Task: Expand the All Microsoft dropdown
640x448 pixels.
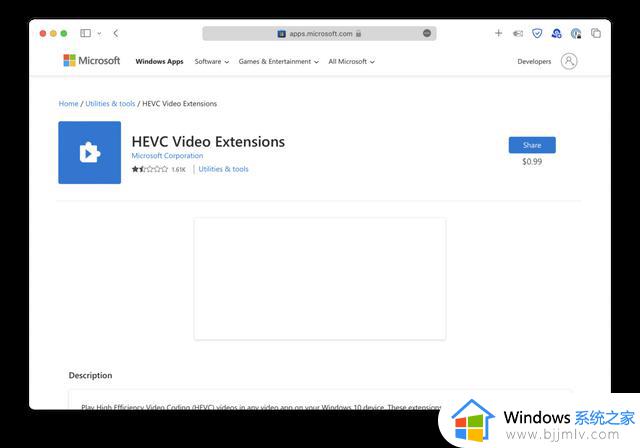Action: tap(351, 61)
